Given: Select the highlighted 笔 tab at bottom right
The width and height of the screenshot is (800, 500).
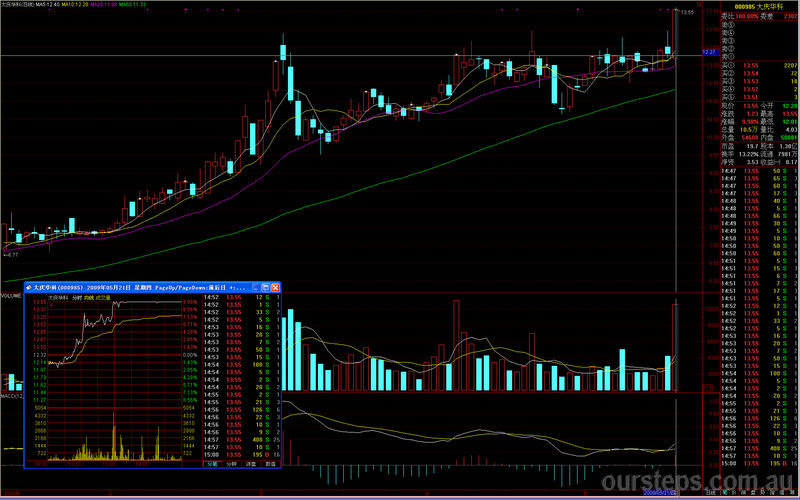Looking at the screenshot, I should 726,493.
